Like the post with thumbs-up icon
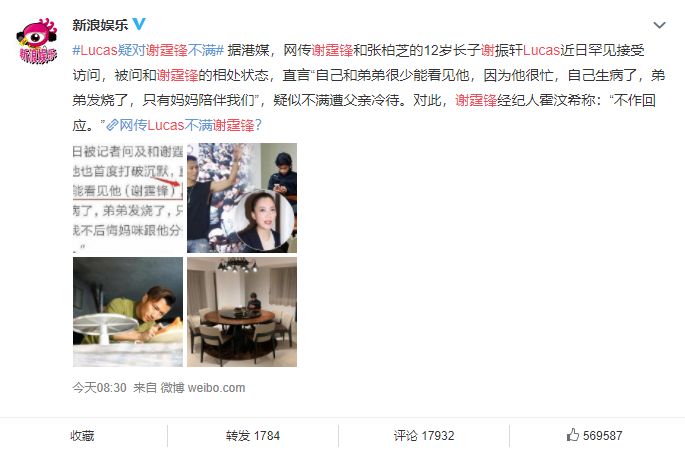This screenshot has height=455, width=685. (572, 435)
